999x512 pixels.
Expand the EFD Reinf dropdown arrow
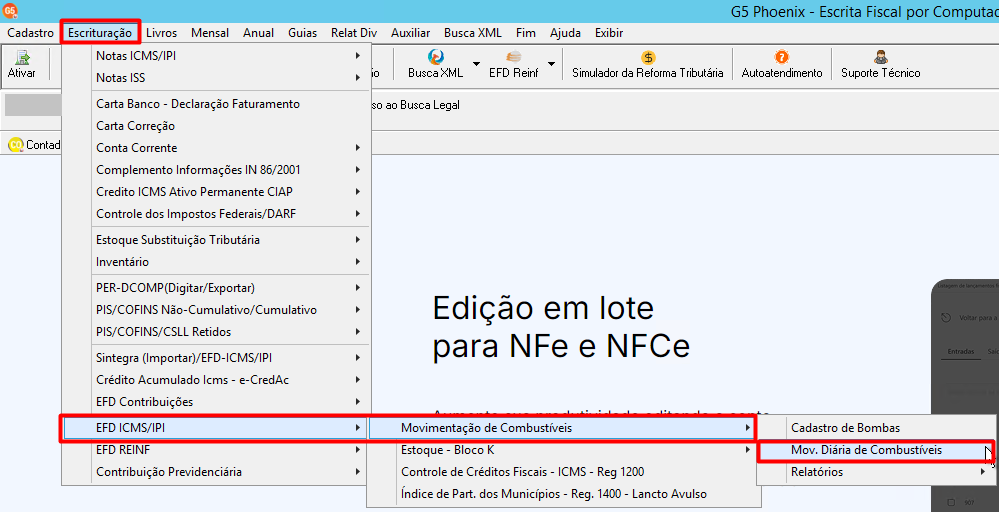(551, 64)
